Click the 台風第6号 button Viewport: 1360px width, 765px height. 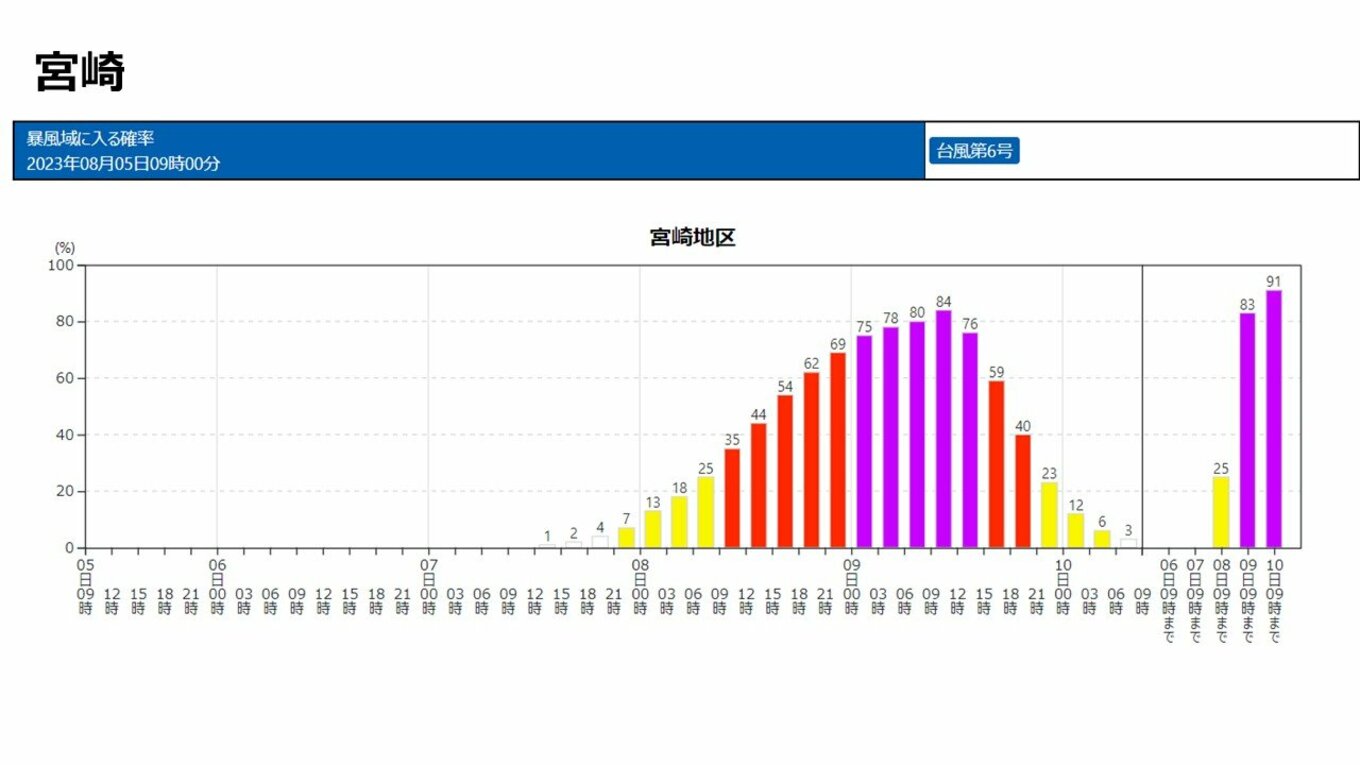click(x=973, y=152)
